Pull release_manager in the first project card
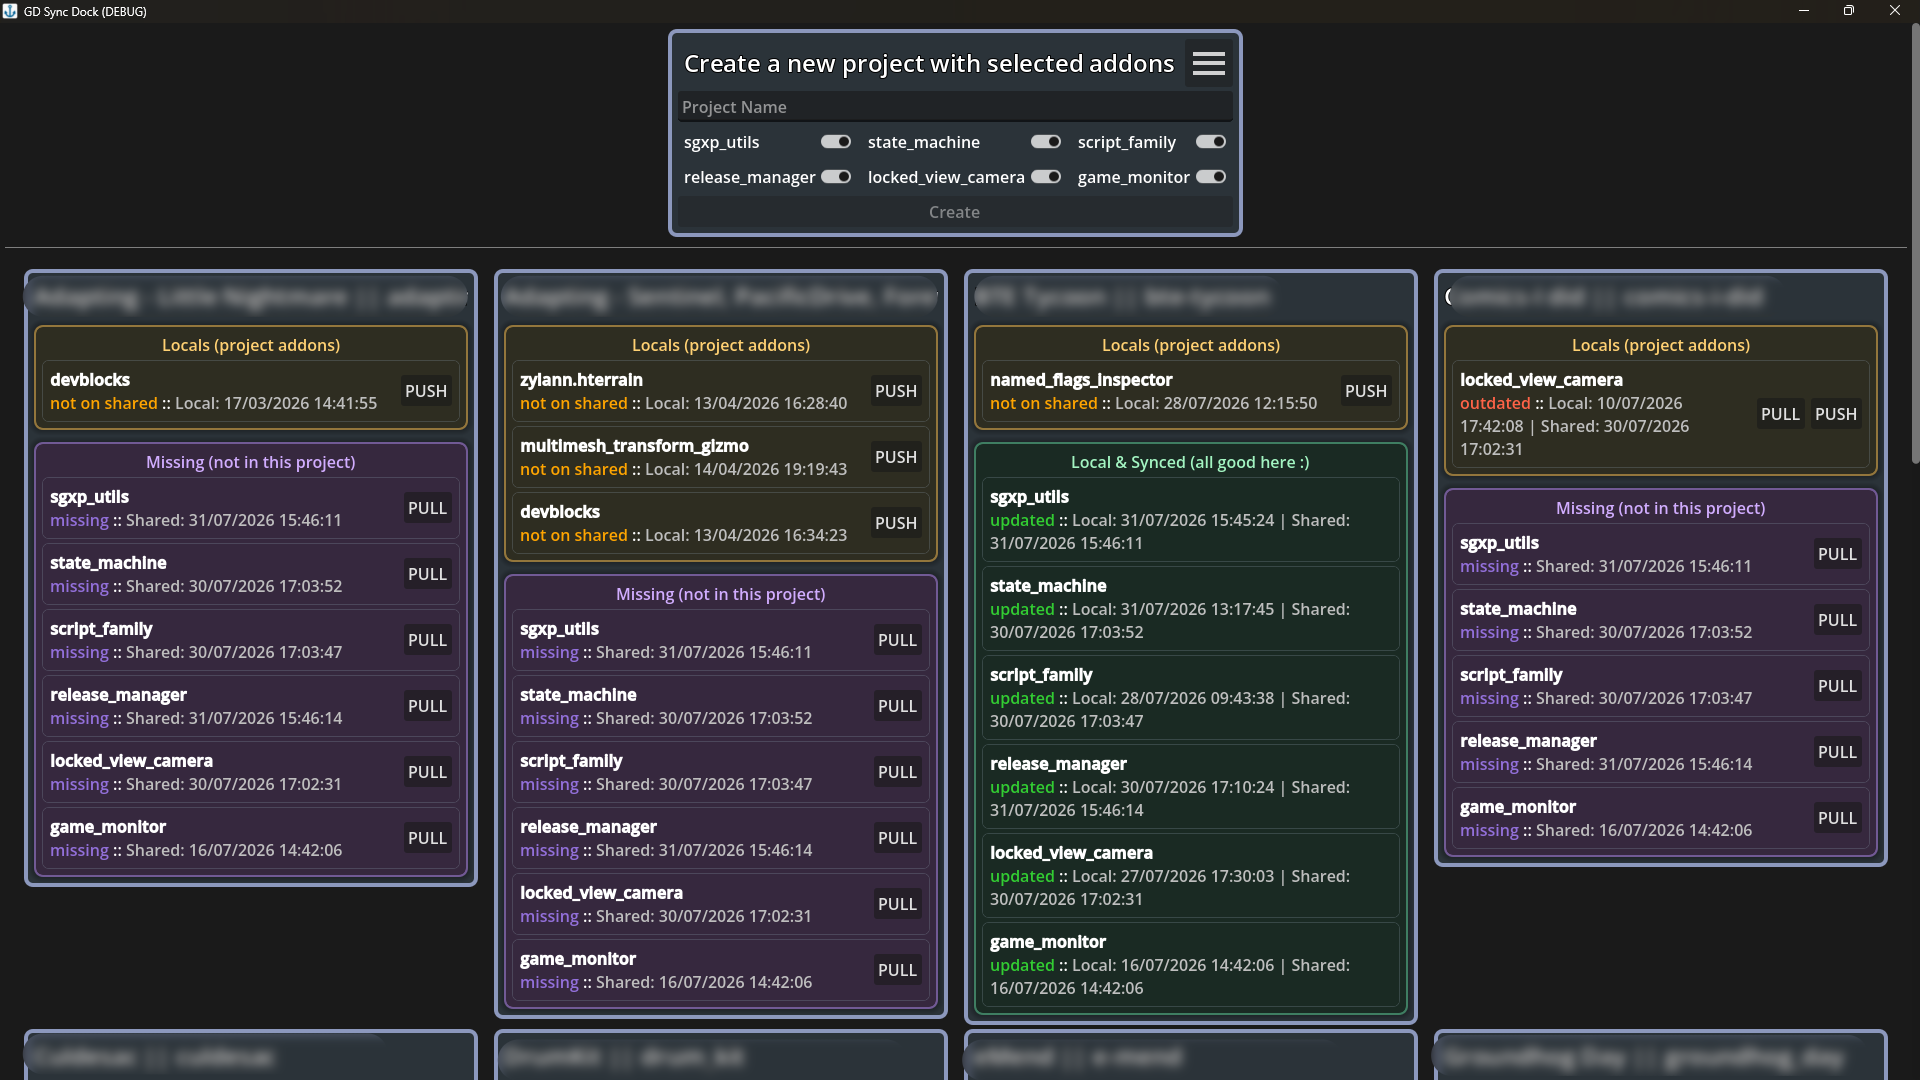Screen dimensions: 1920x1080 (427, 706)
